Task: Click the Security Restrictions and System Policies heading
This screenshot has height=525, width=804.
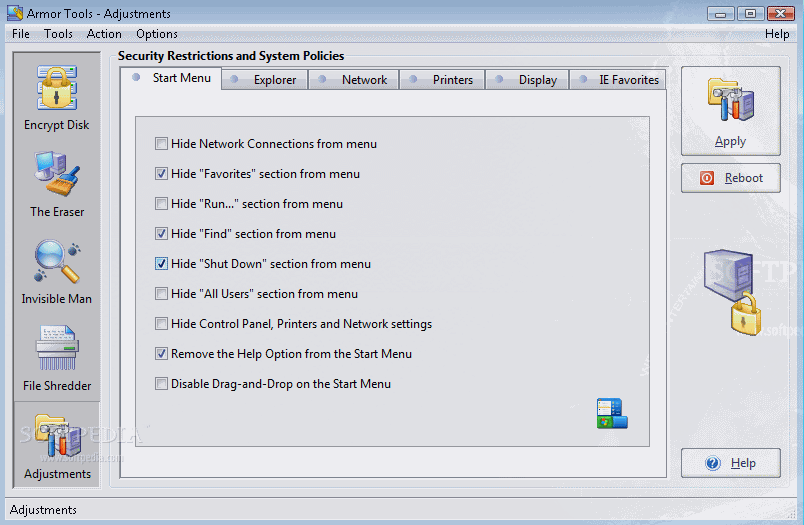Action: pos(231,56)
